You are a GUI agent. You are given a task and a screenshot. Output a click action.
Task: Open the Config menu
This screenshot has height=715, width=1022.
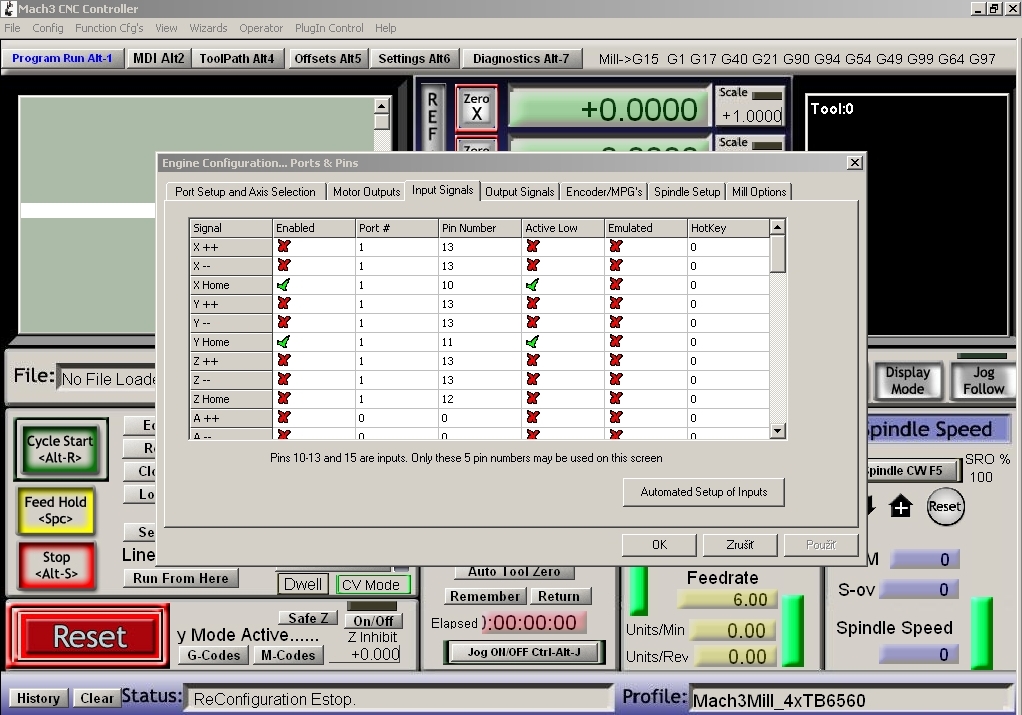(x=47, y=28)
